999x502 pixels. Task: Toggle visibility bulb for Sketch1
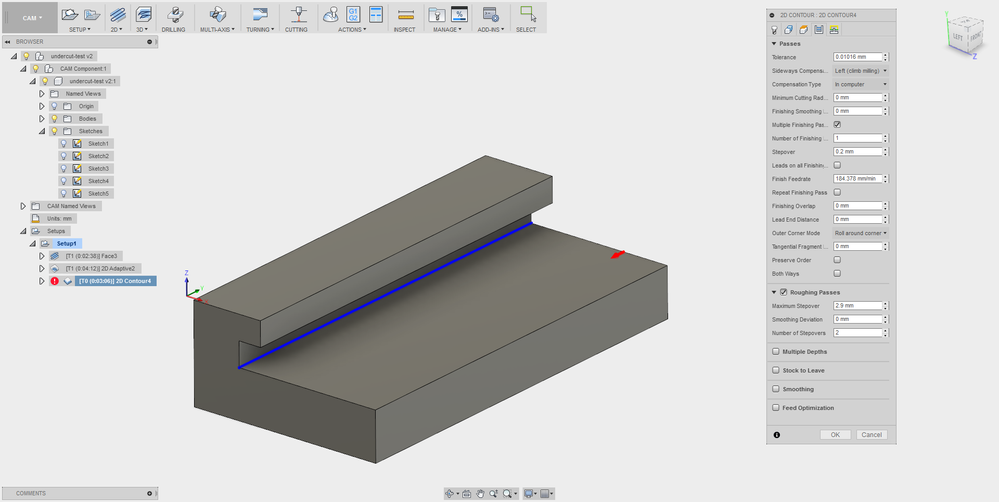point(63,143)
